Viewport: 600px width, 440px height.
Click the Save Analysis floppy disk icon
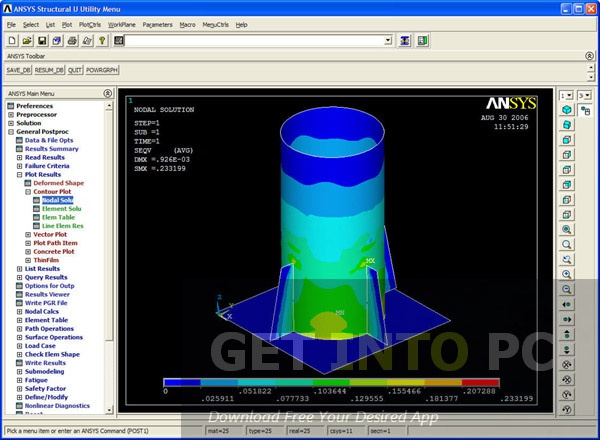(42, 41)
